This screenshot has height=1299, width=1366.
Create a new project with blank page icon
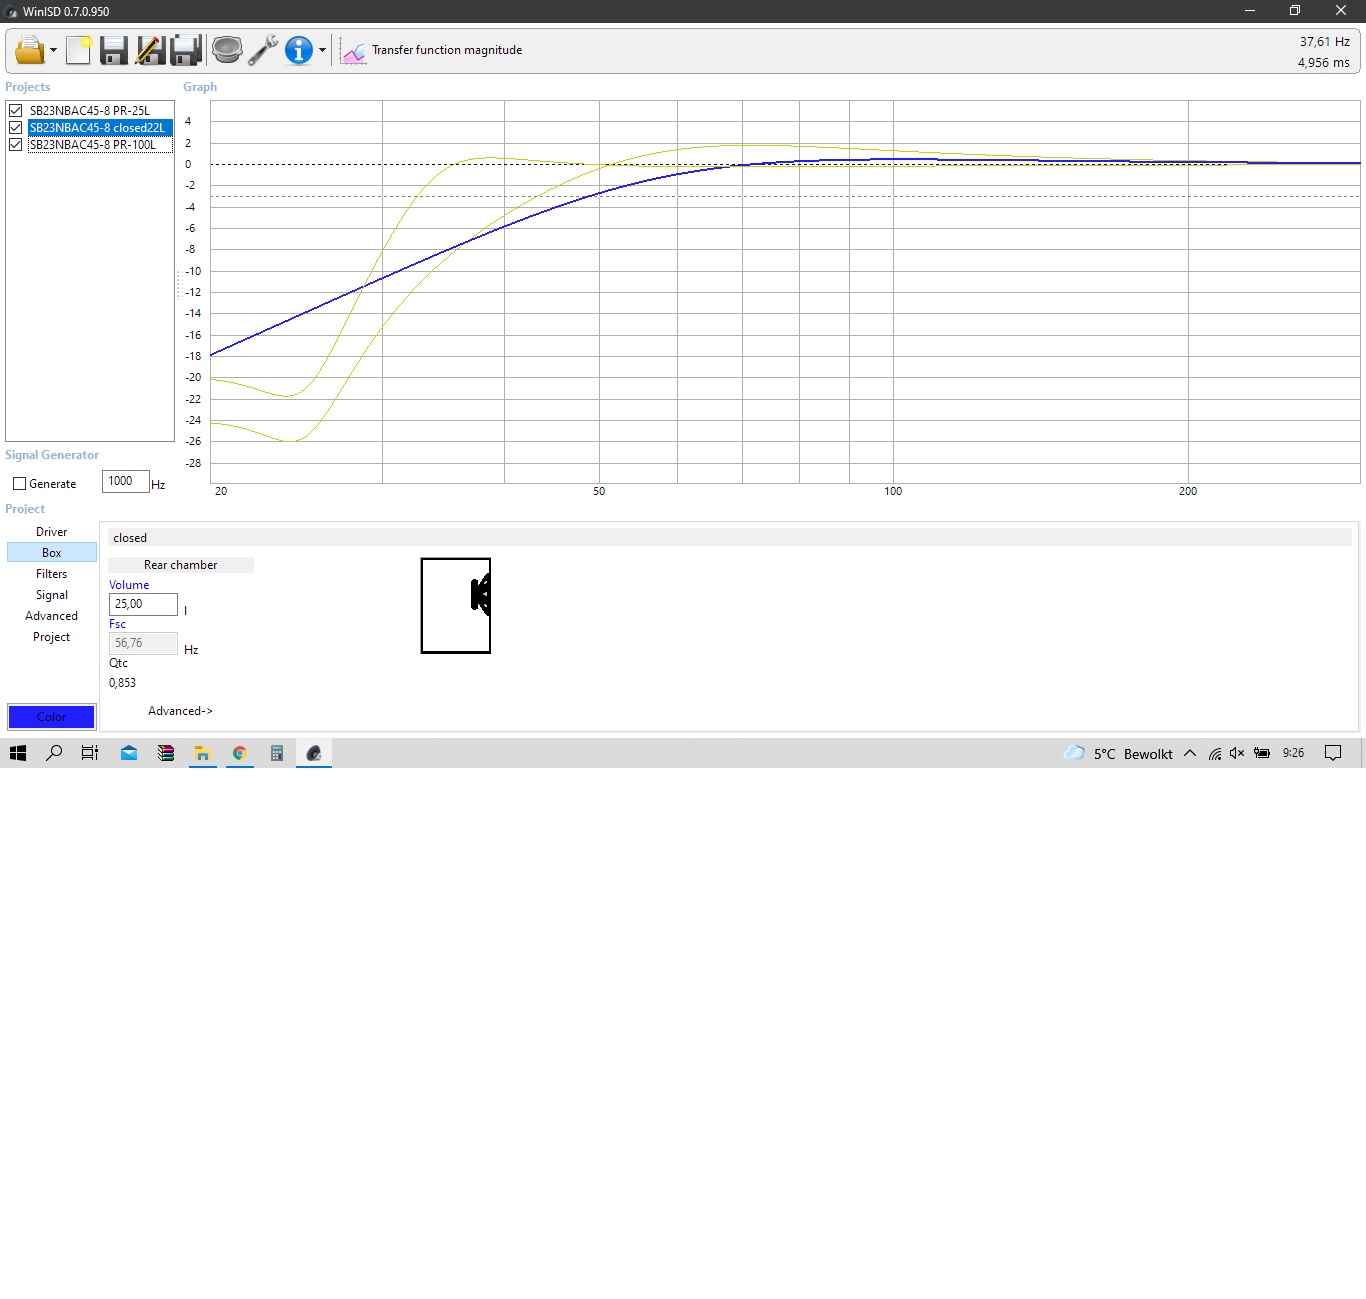[x=79, y=50]
